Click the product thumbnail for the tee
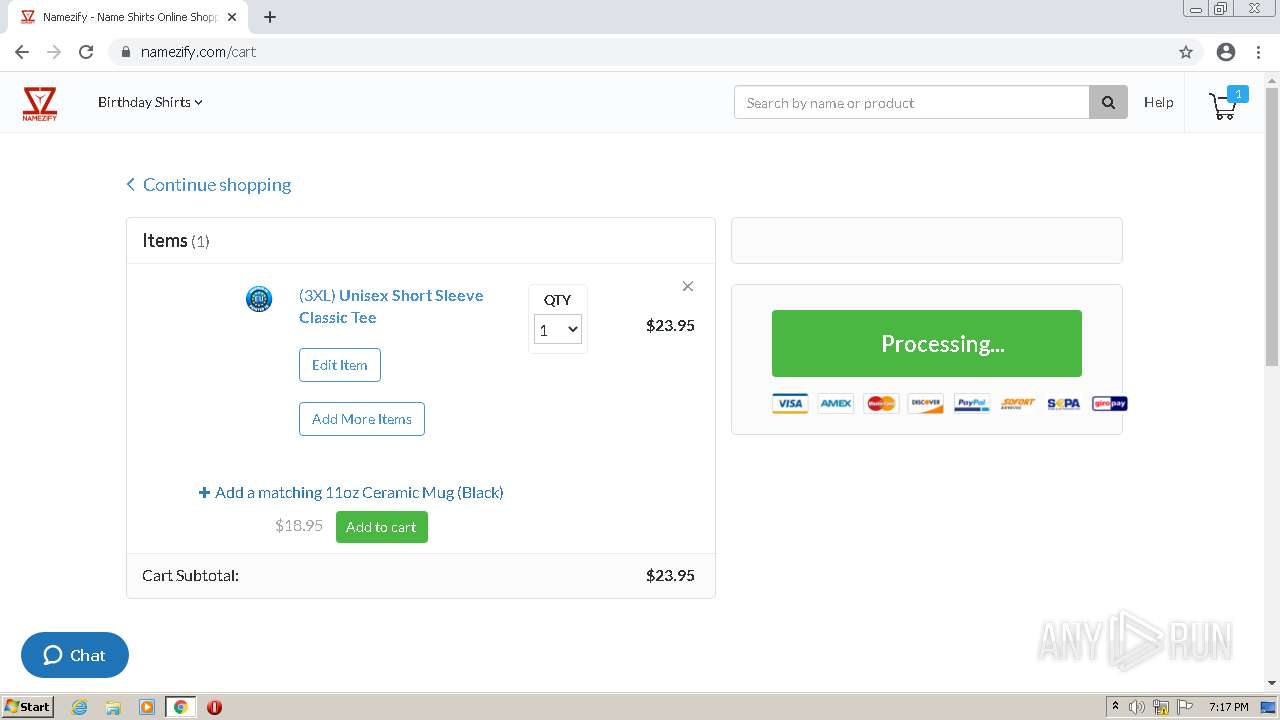Image resolution: width=1280 pixels, height=720 pixels. tap(259, 298)
